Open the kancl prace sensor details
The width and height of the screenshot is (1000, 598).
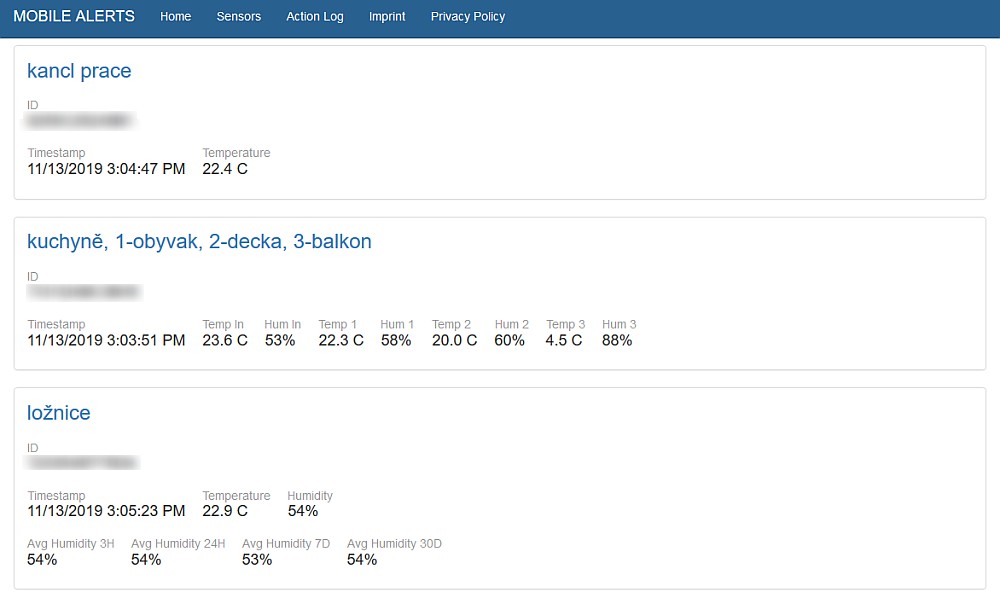coord(79,71)
